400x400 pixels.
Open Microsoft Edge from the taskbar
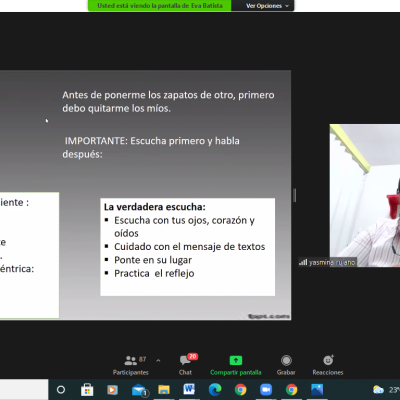215,389
